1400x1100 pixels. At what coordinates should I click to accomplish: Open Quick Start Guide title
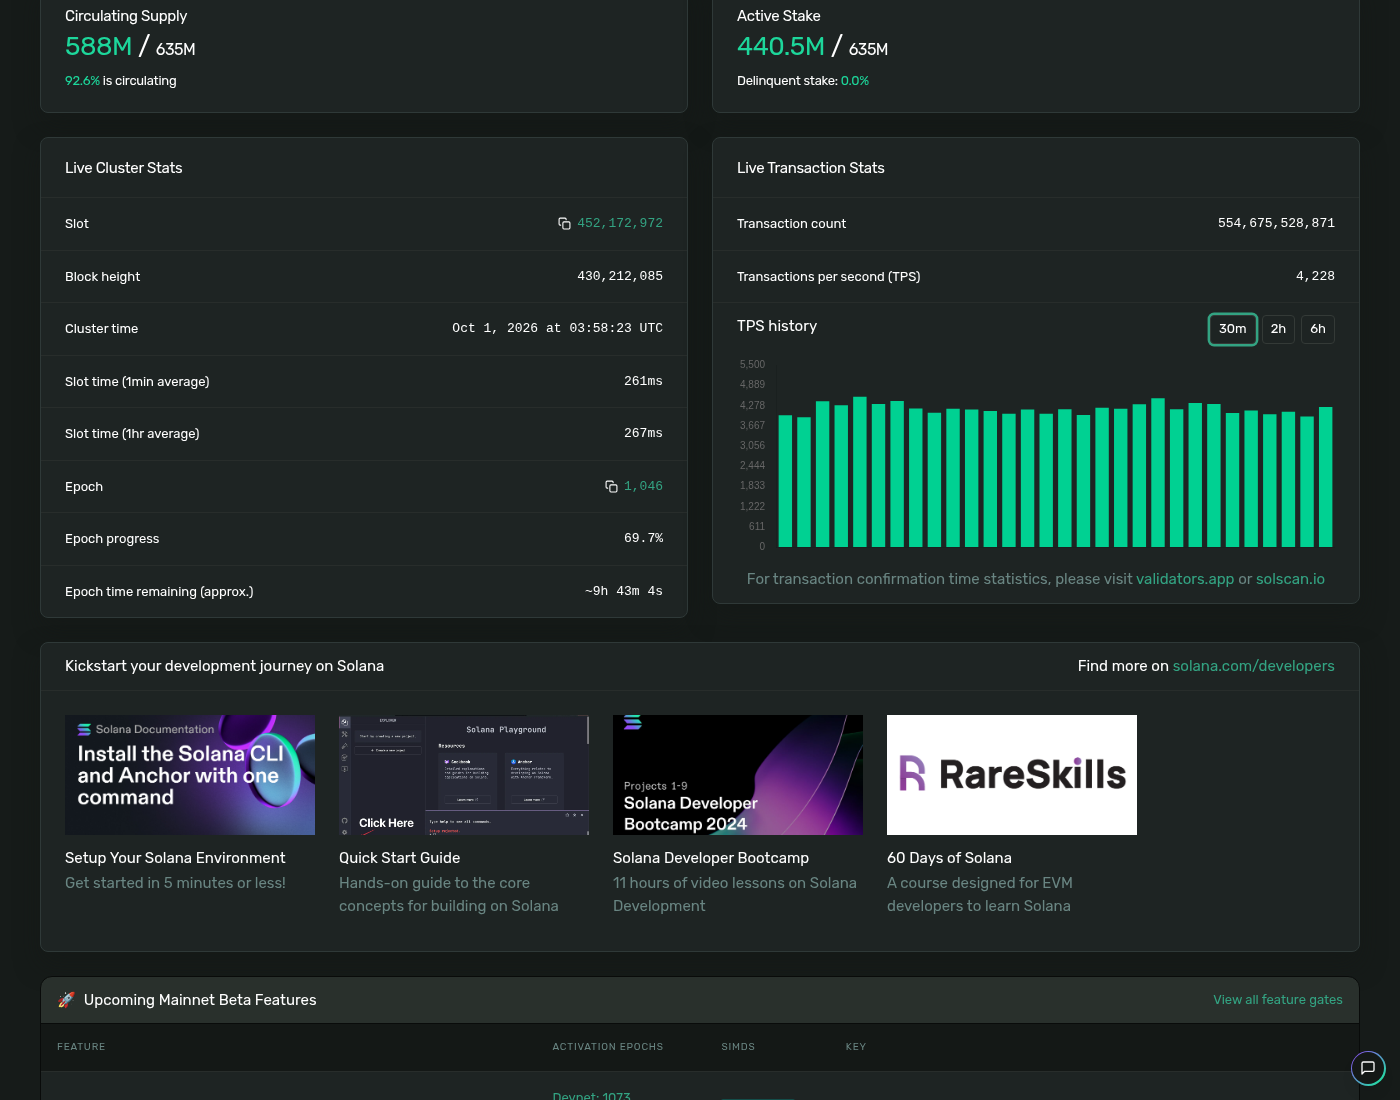click(400, 858)
